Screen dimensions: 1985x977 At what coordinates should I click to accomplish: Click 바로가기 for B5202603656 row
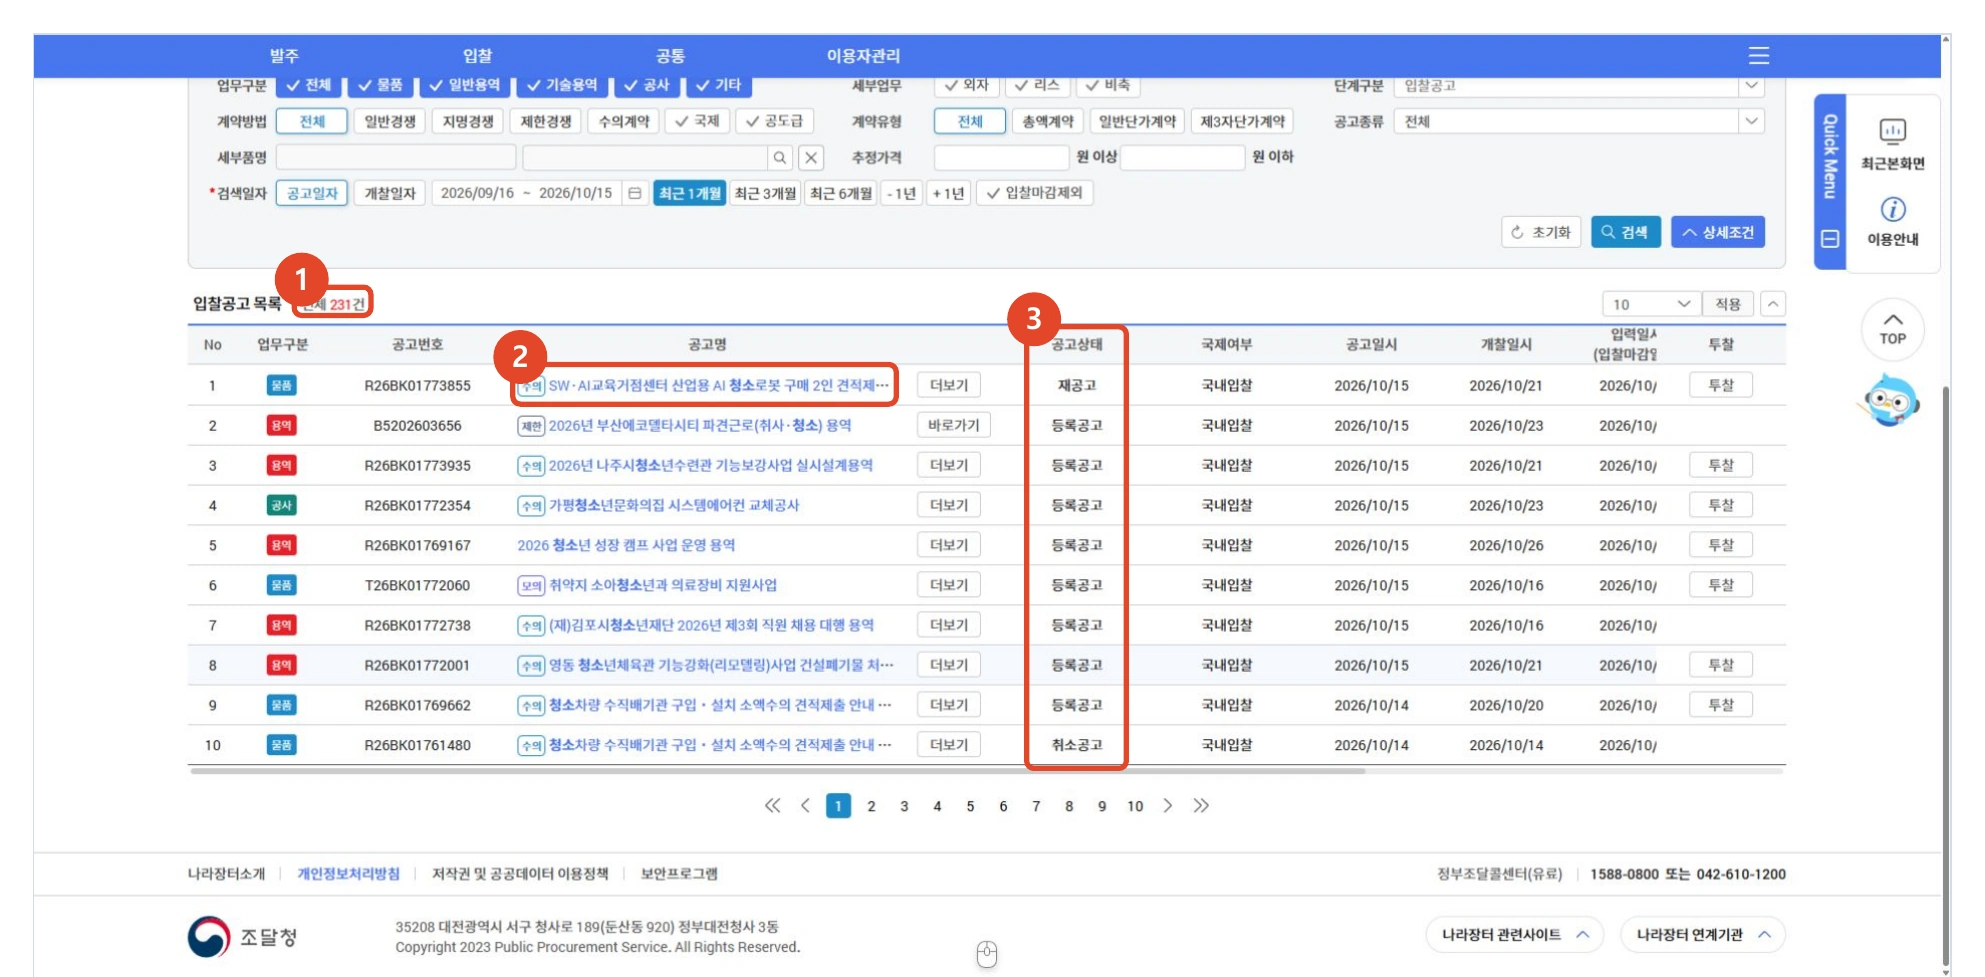tap(953, 425)
